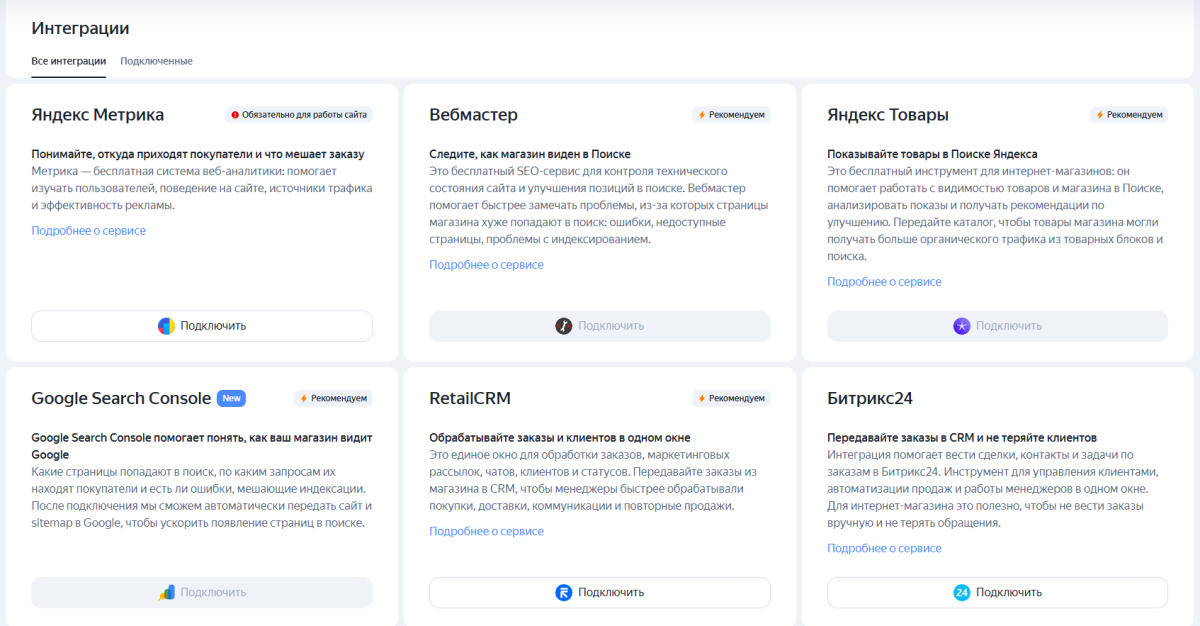Click the lightning icon in the Яндекс Товары badge

pyautogui.click(x=1100, y=115)
